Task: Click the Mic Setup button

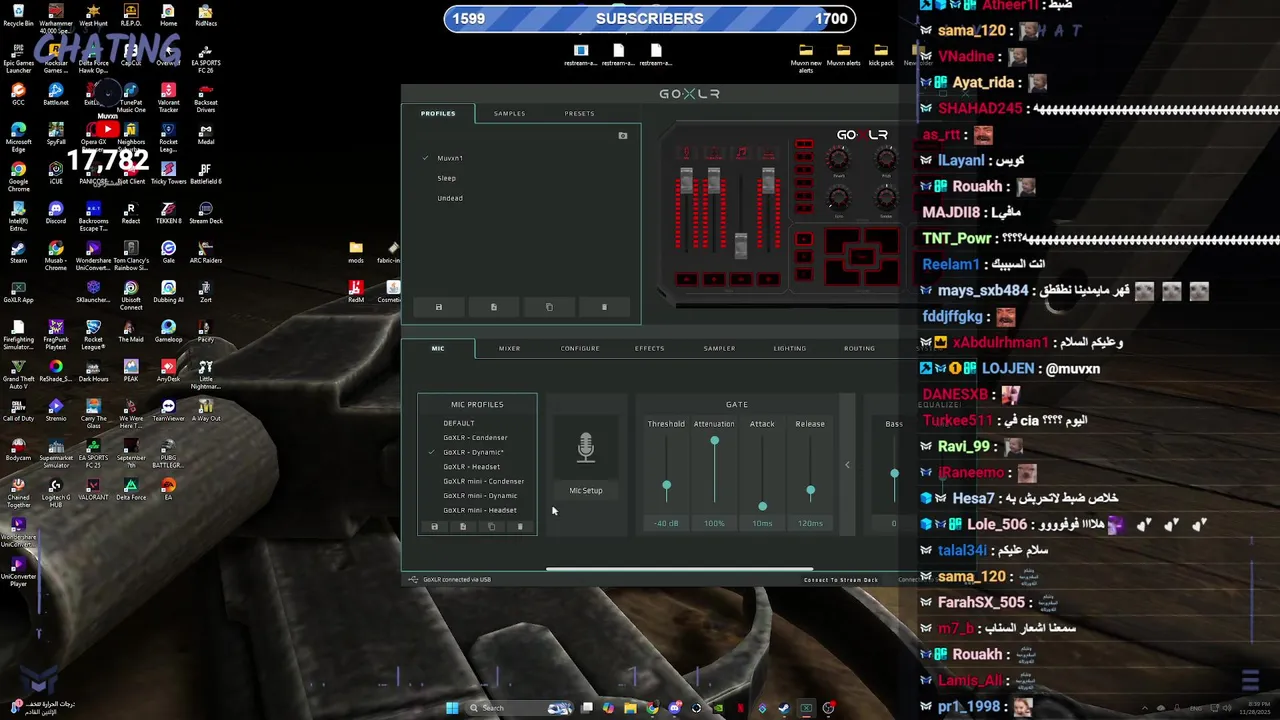Action: click(x=586, y=490)
